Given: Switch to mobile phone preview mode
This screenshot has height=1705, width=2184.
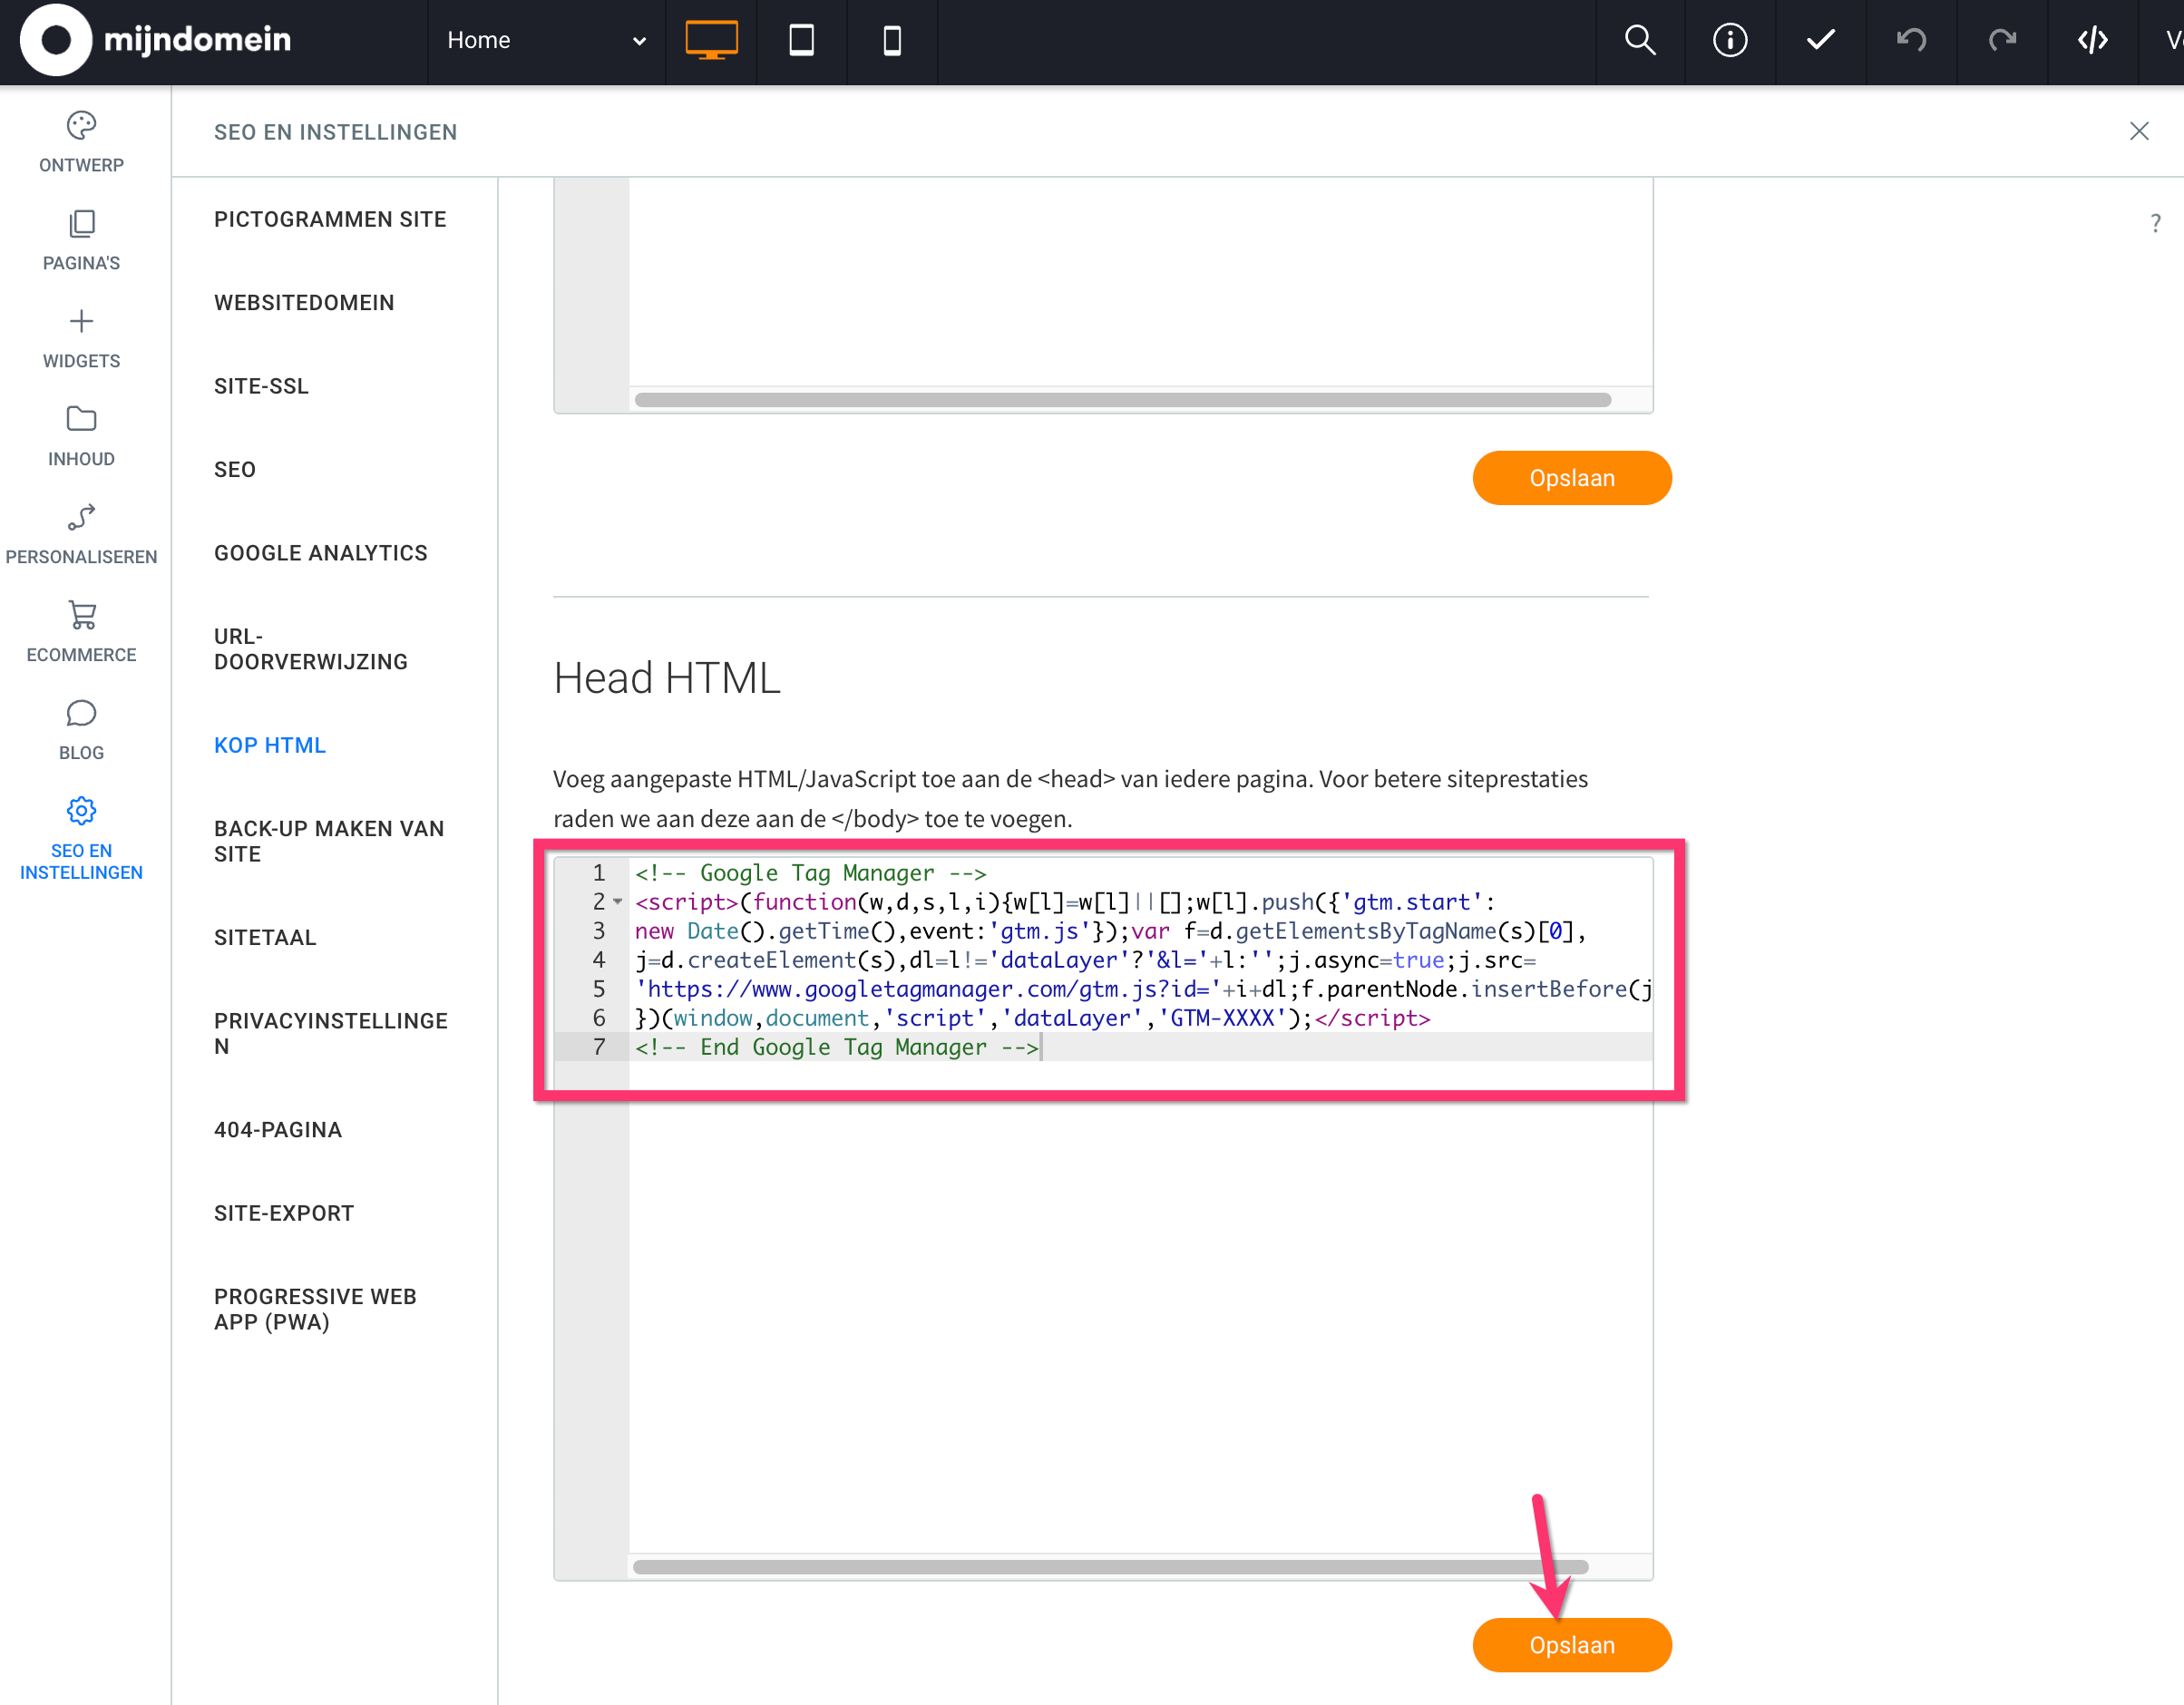Looking at the screenshot, I should click(x=892, y=40).
